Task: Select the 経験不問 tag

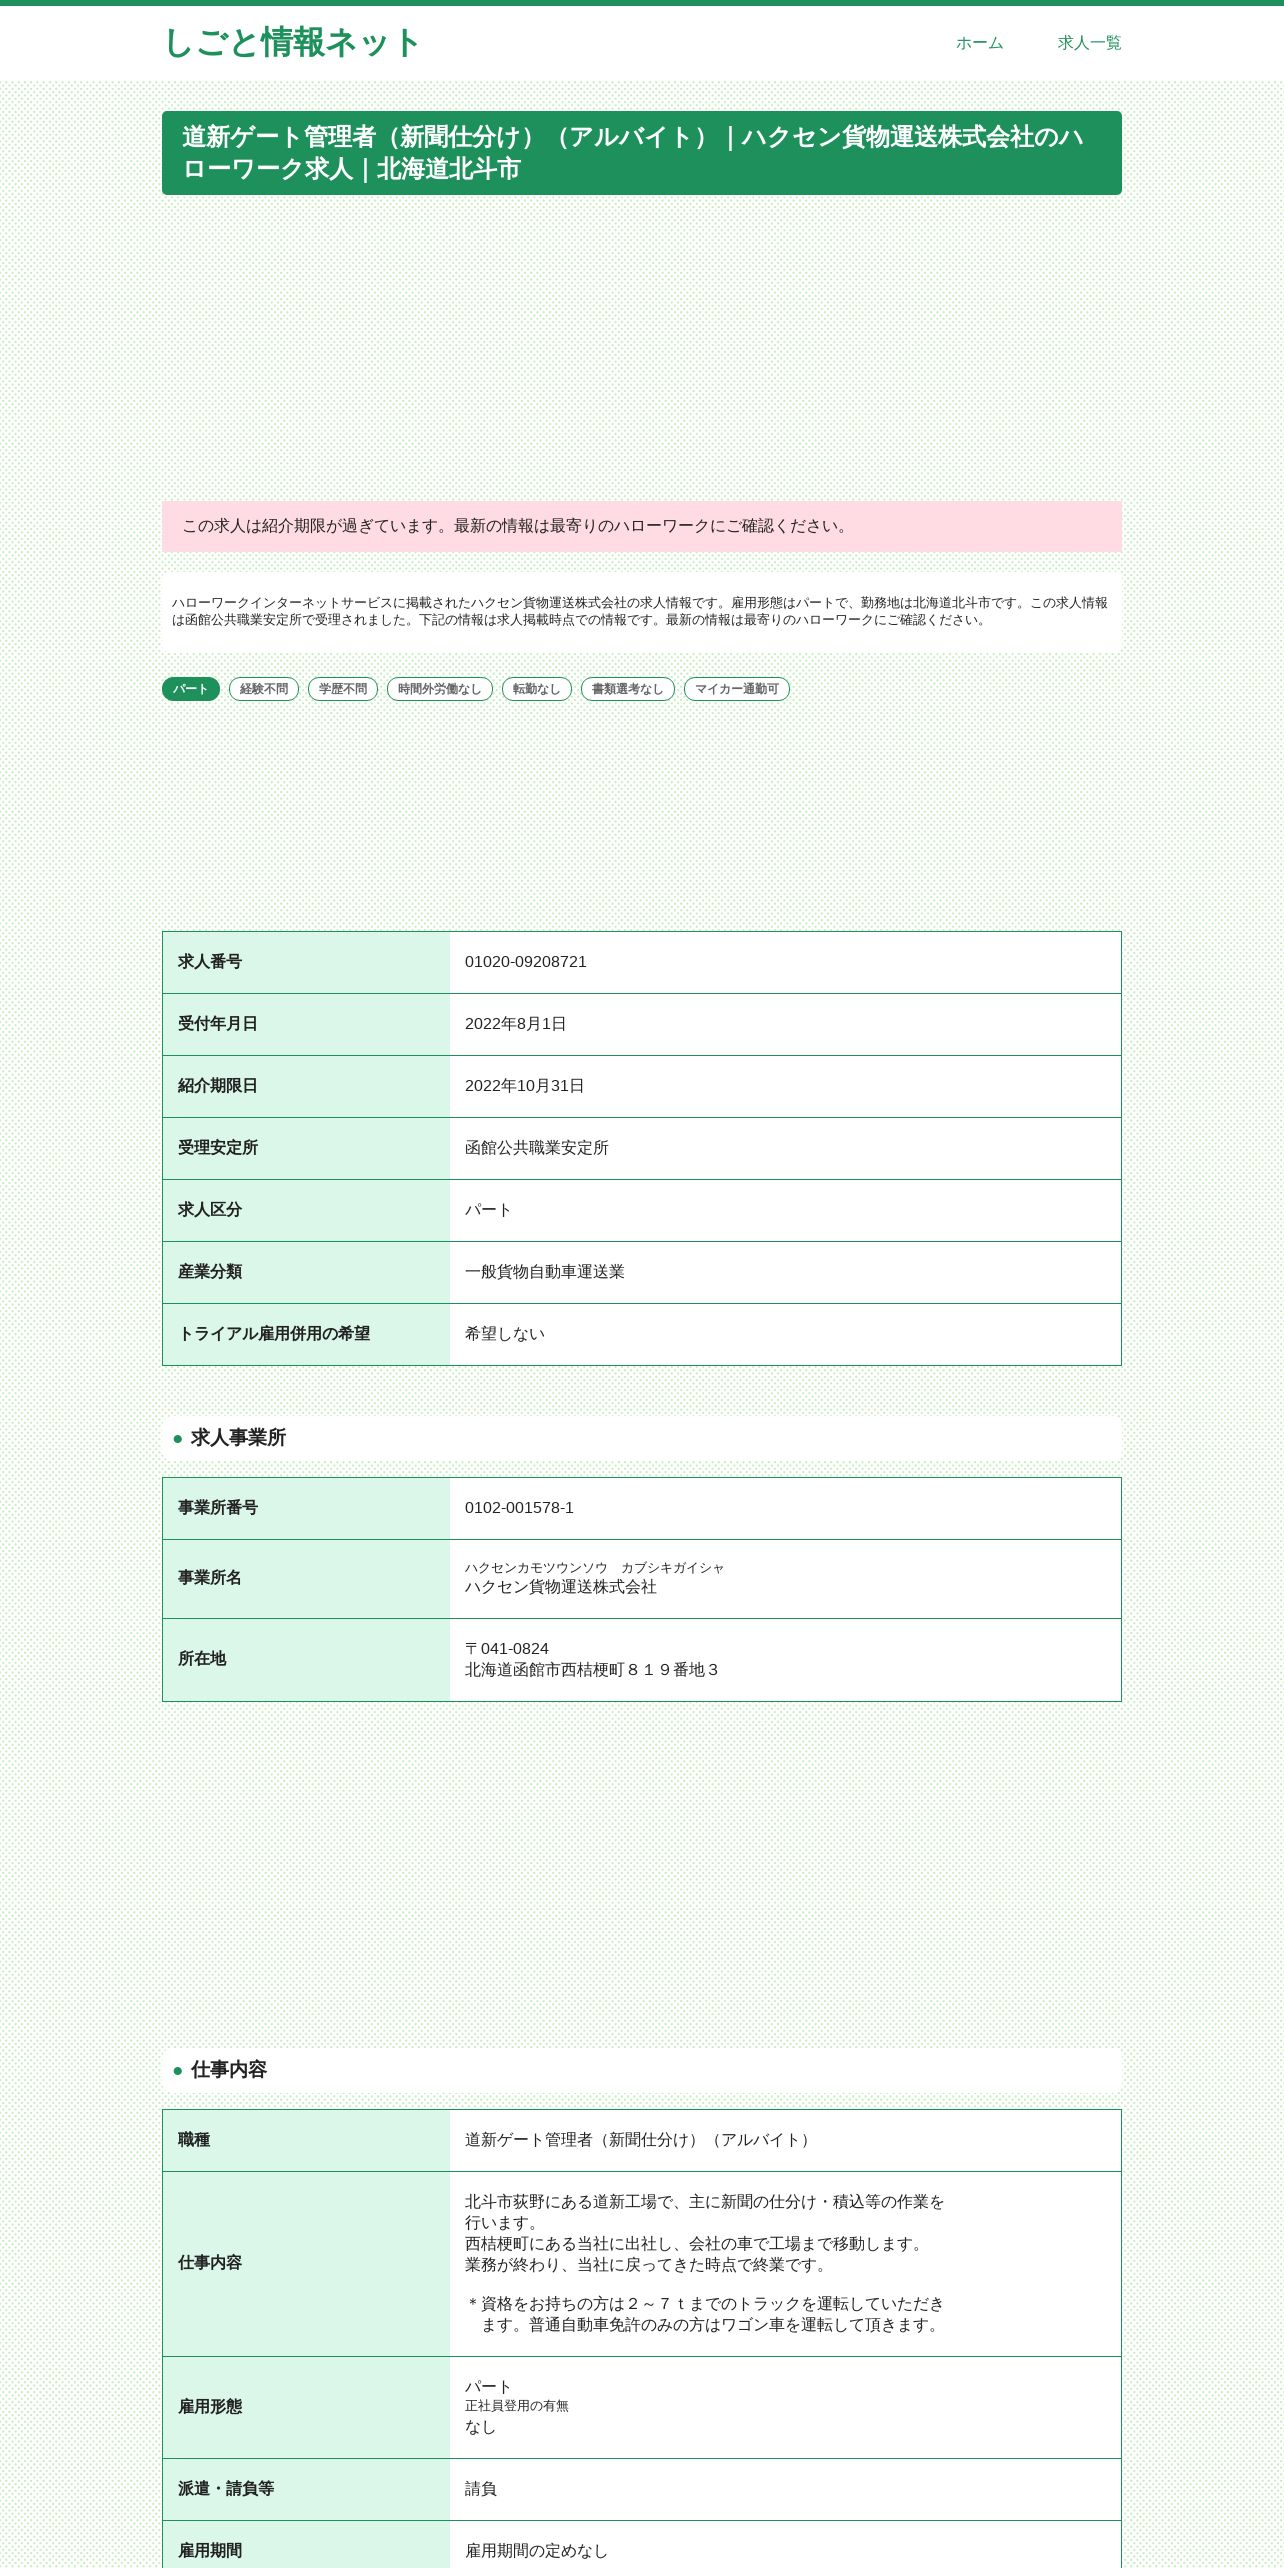Action: pyautogui.click(x=264, y=689)
